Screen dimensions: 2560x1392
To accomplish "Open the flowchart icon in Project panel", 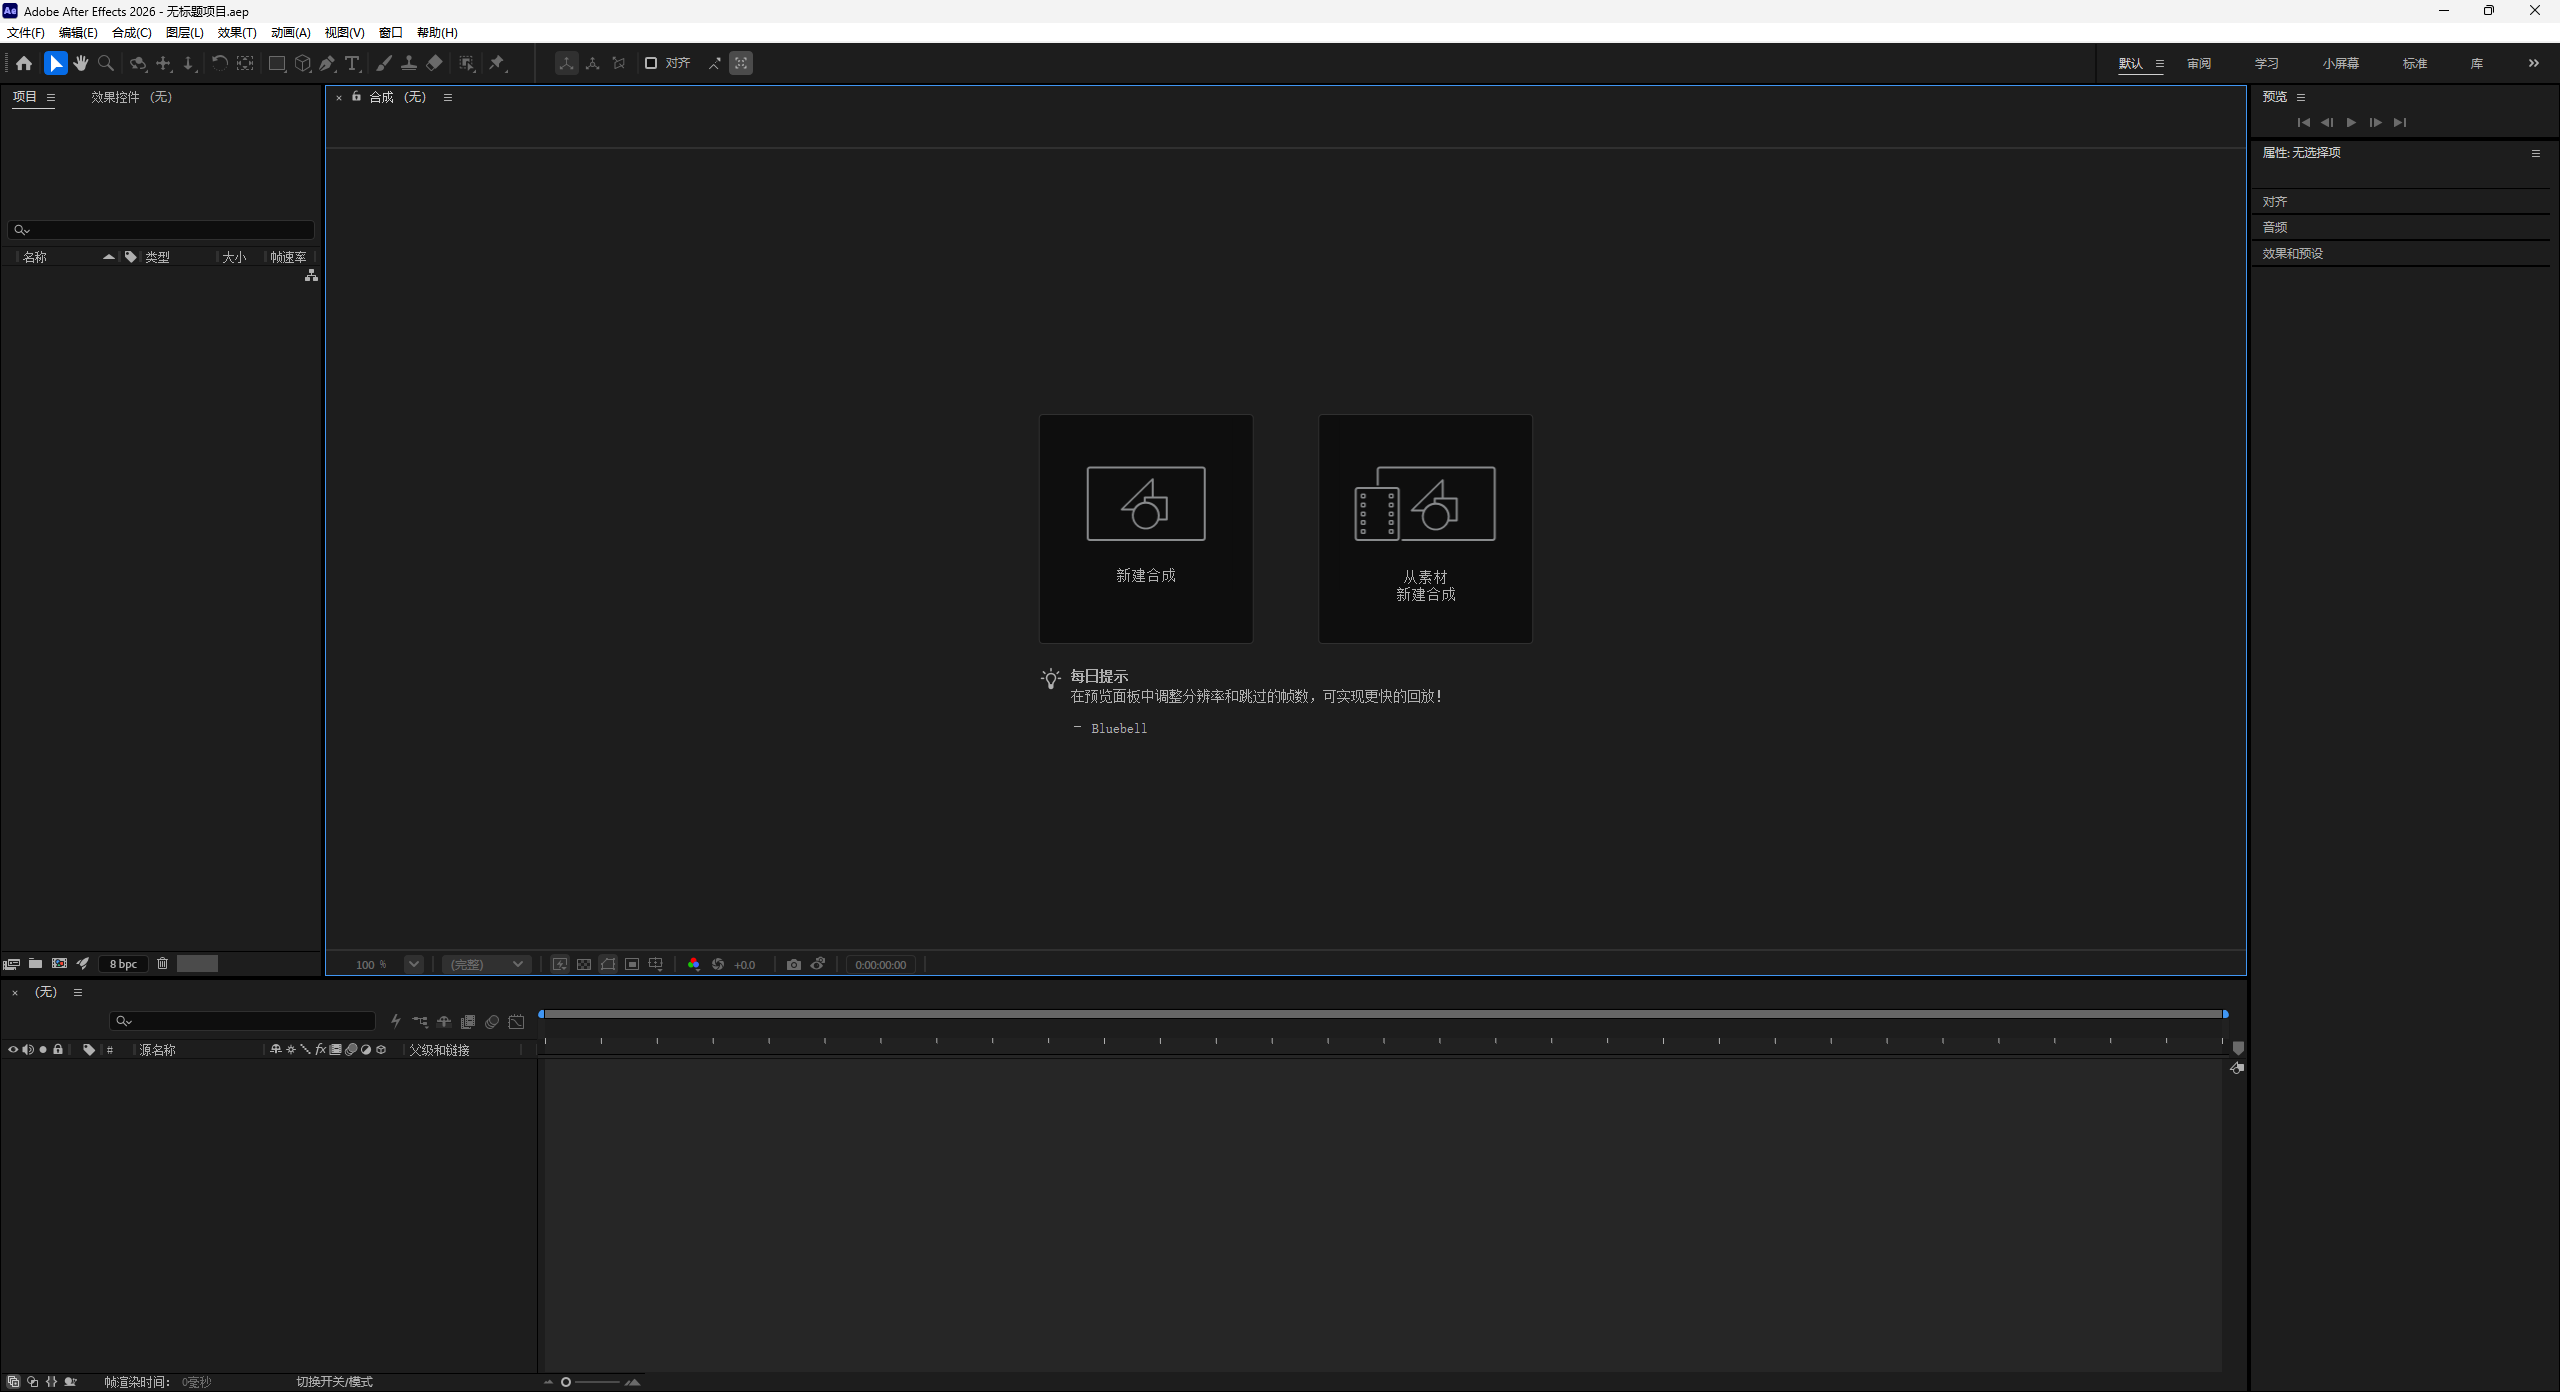I will click(x=311, y=275).
